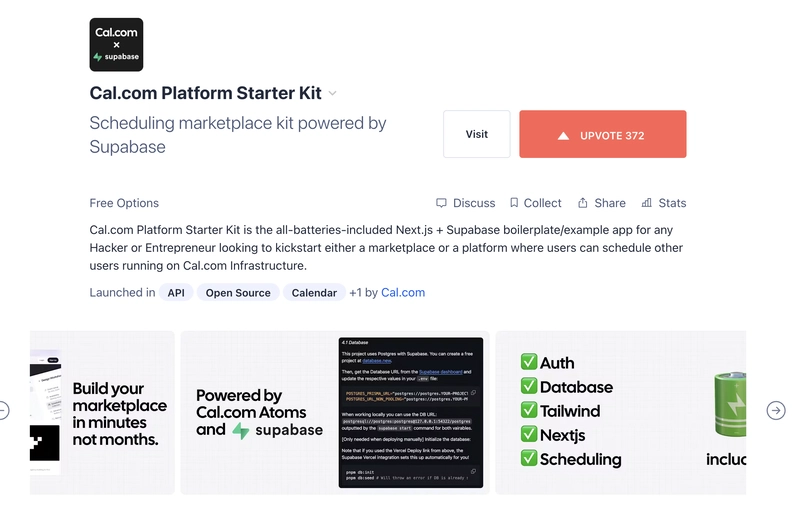The image size is (800, 520).
Task: Upvote the product with UPVOTE 372
Action: (x=603, y=134)
